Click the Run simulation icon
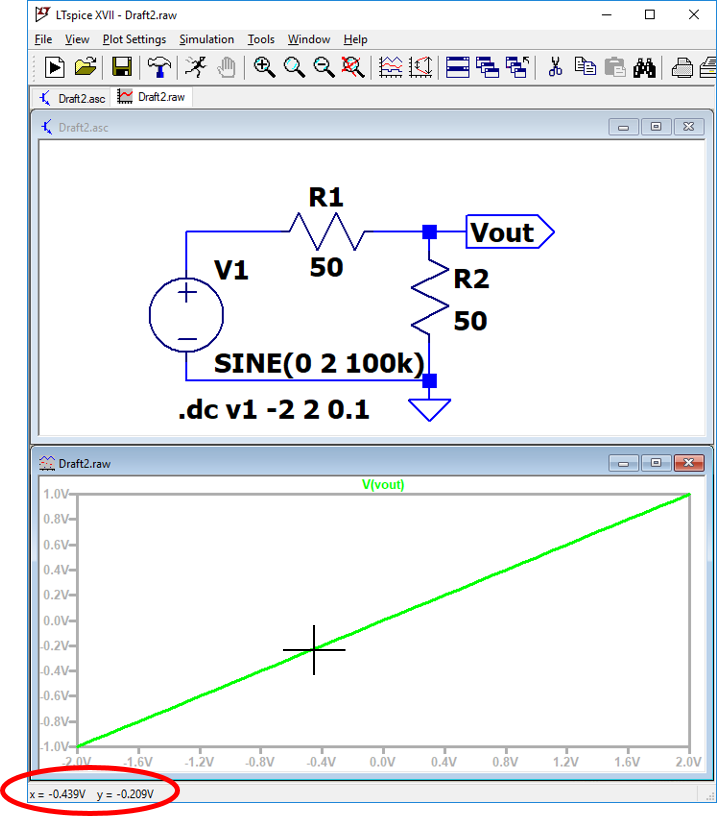Image resolution: width=717 pixels, height=816 pixels. coord(54,67)
